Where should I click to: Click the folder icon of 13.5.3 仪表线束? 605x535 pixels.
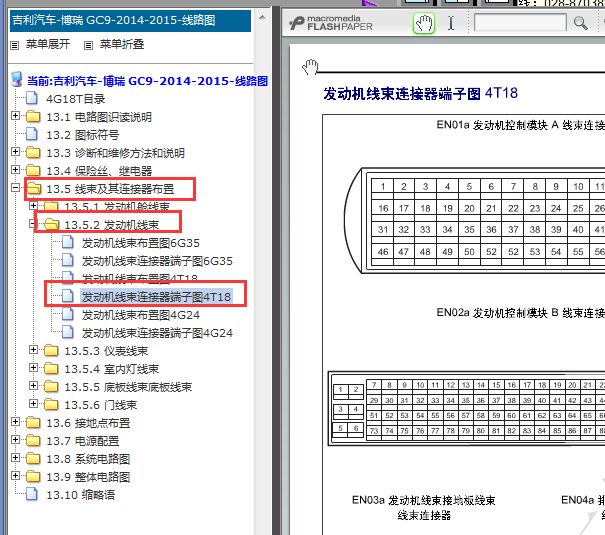coord(51,350)
